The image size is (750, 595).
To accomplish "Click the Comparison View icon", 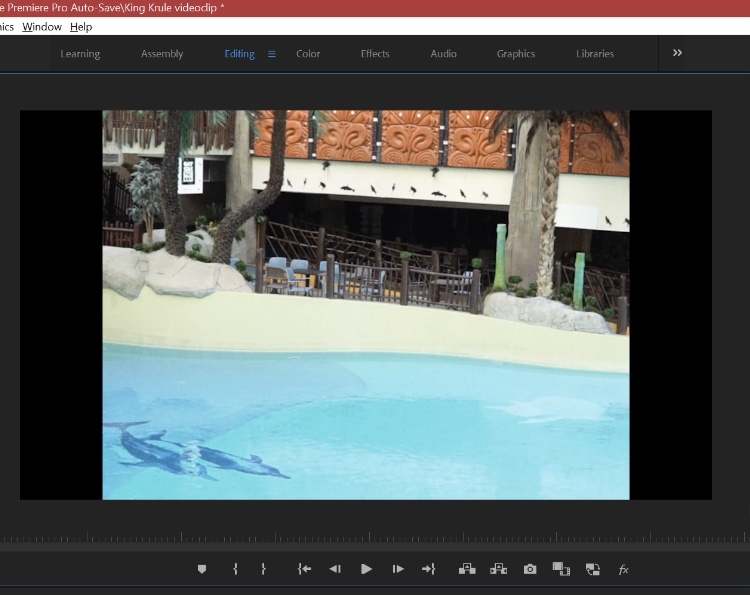I will pyautogui.click(x=561, y=569).
